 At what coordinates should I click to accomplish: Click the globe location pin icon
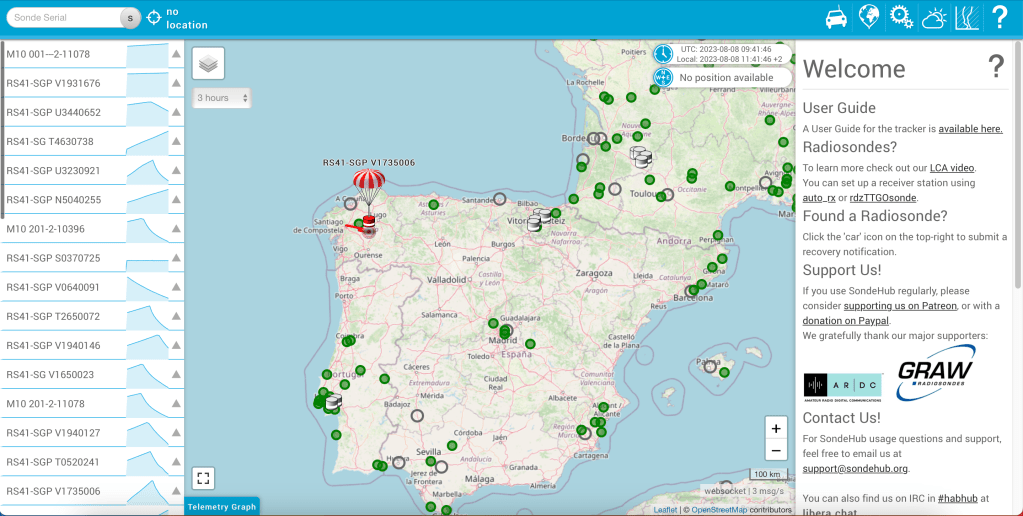(x=869, y=17)
